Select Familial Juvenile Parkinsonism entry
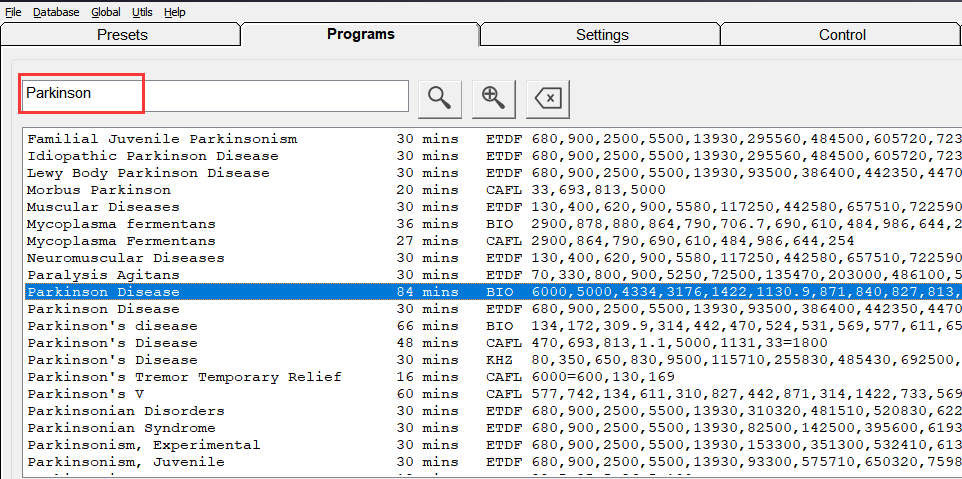This screenshot has height=479, width=962. click(x=162, y=139)
